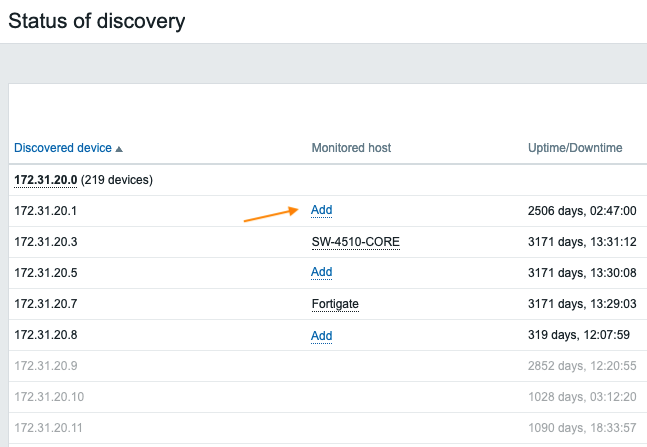The image size is (647, 447).
Task: Click Add for device 172.31.20.1
Action: (321, 210)
